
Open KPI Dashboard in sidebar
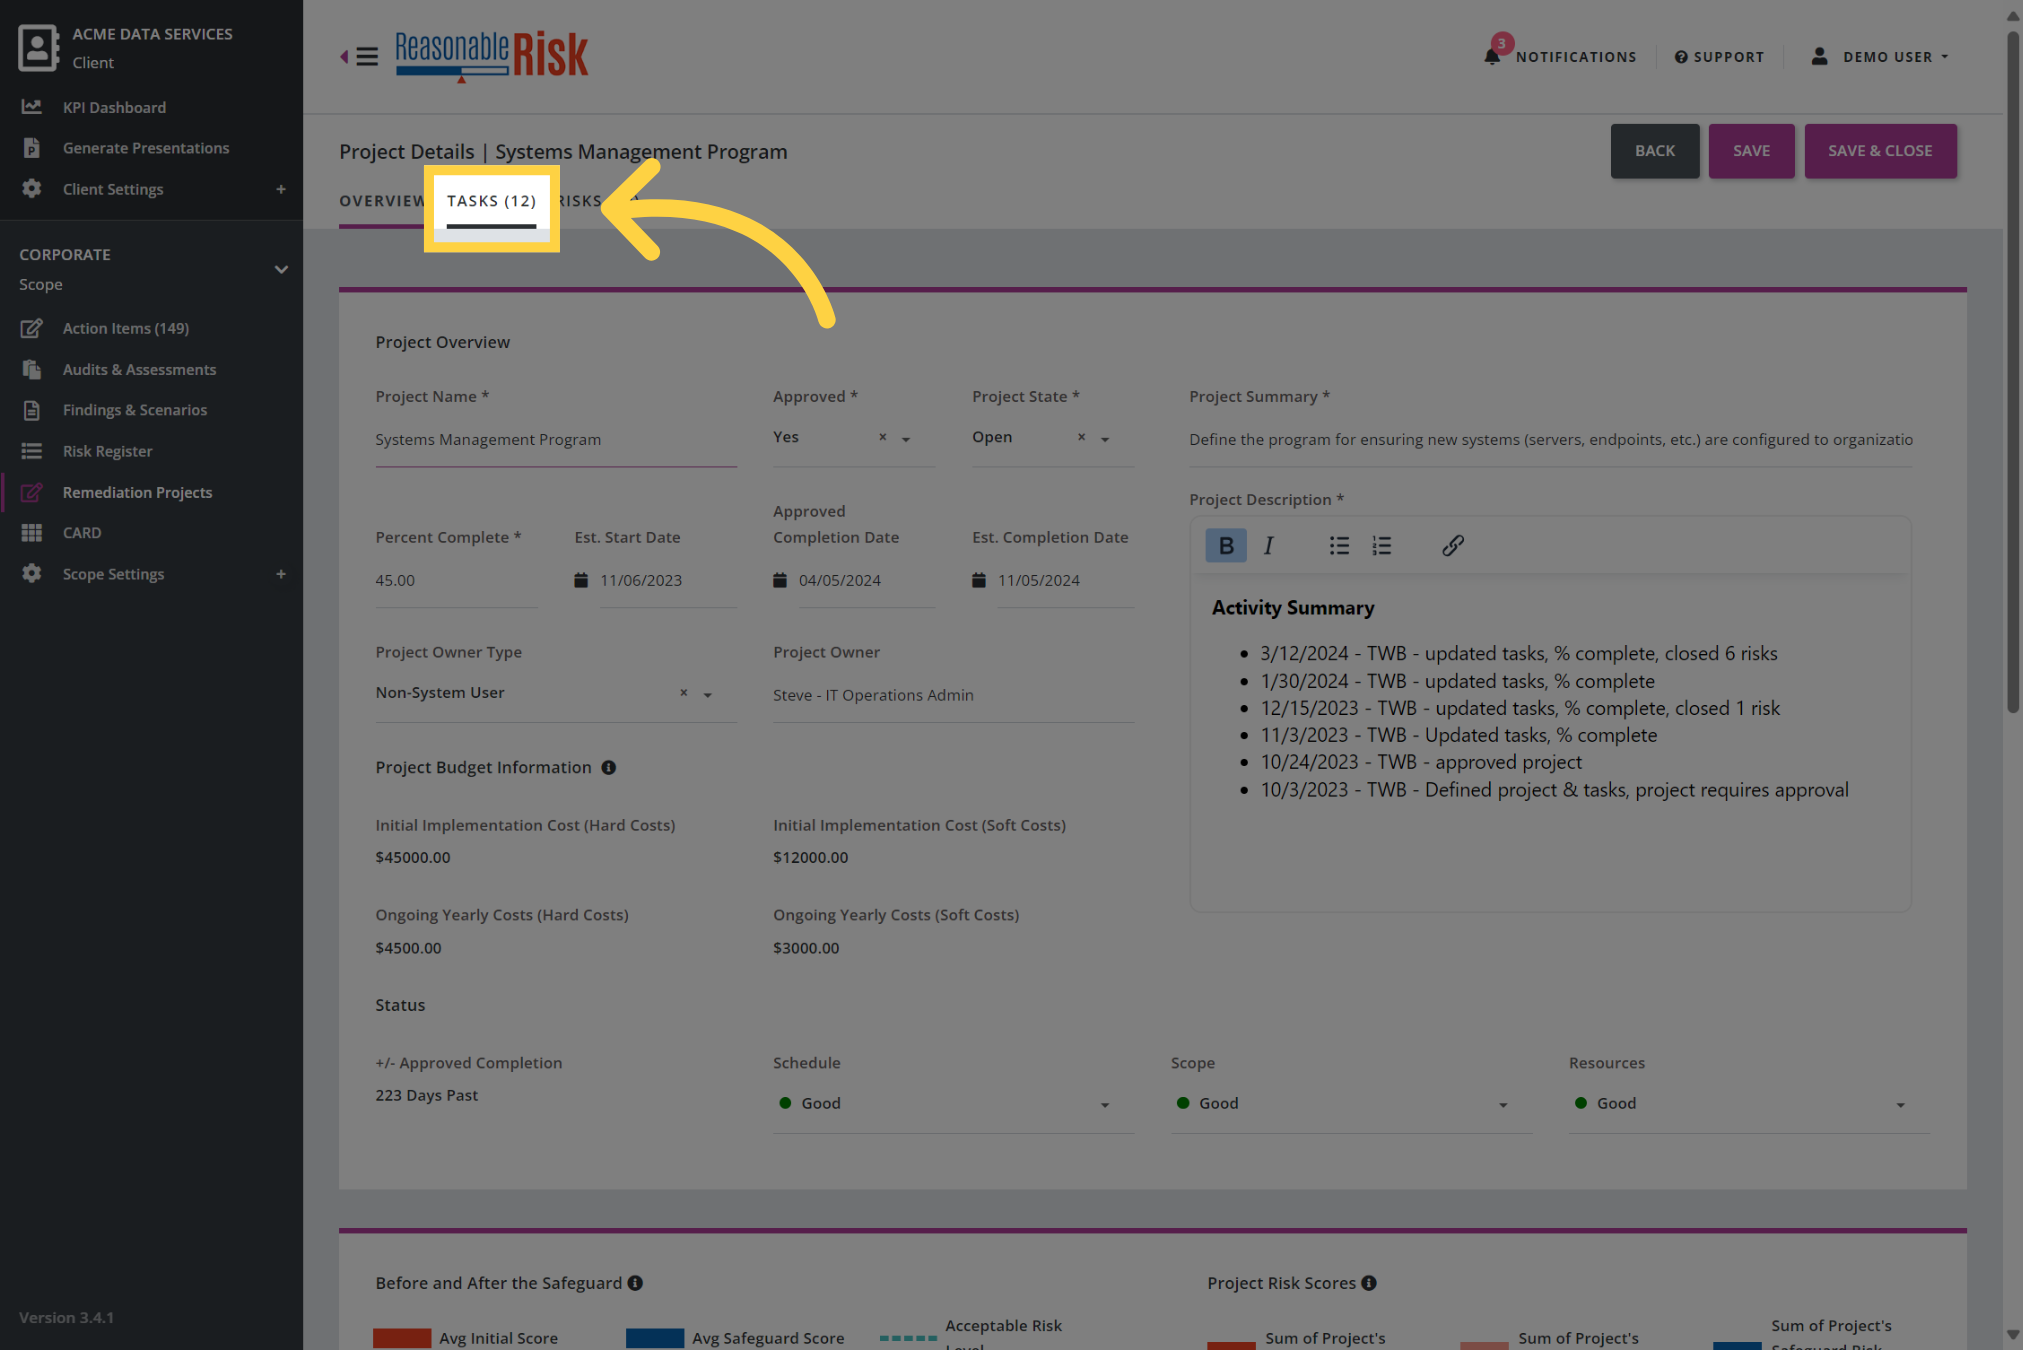pyautogui.click(x=114, y=107)
